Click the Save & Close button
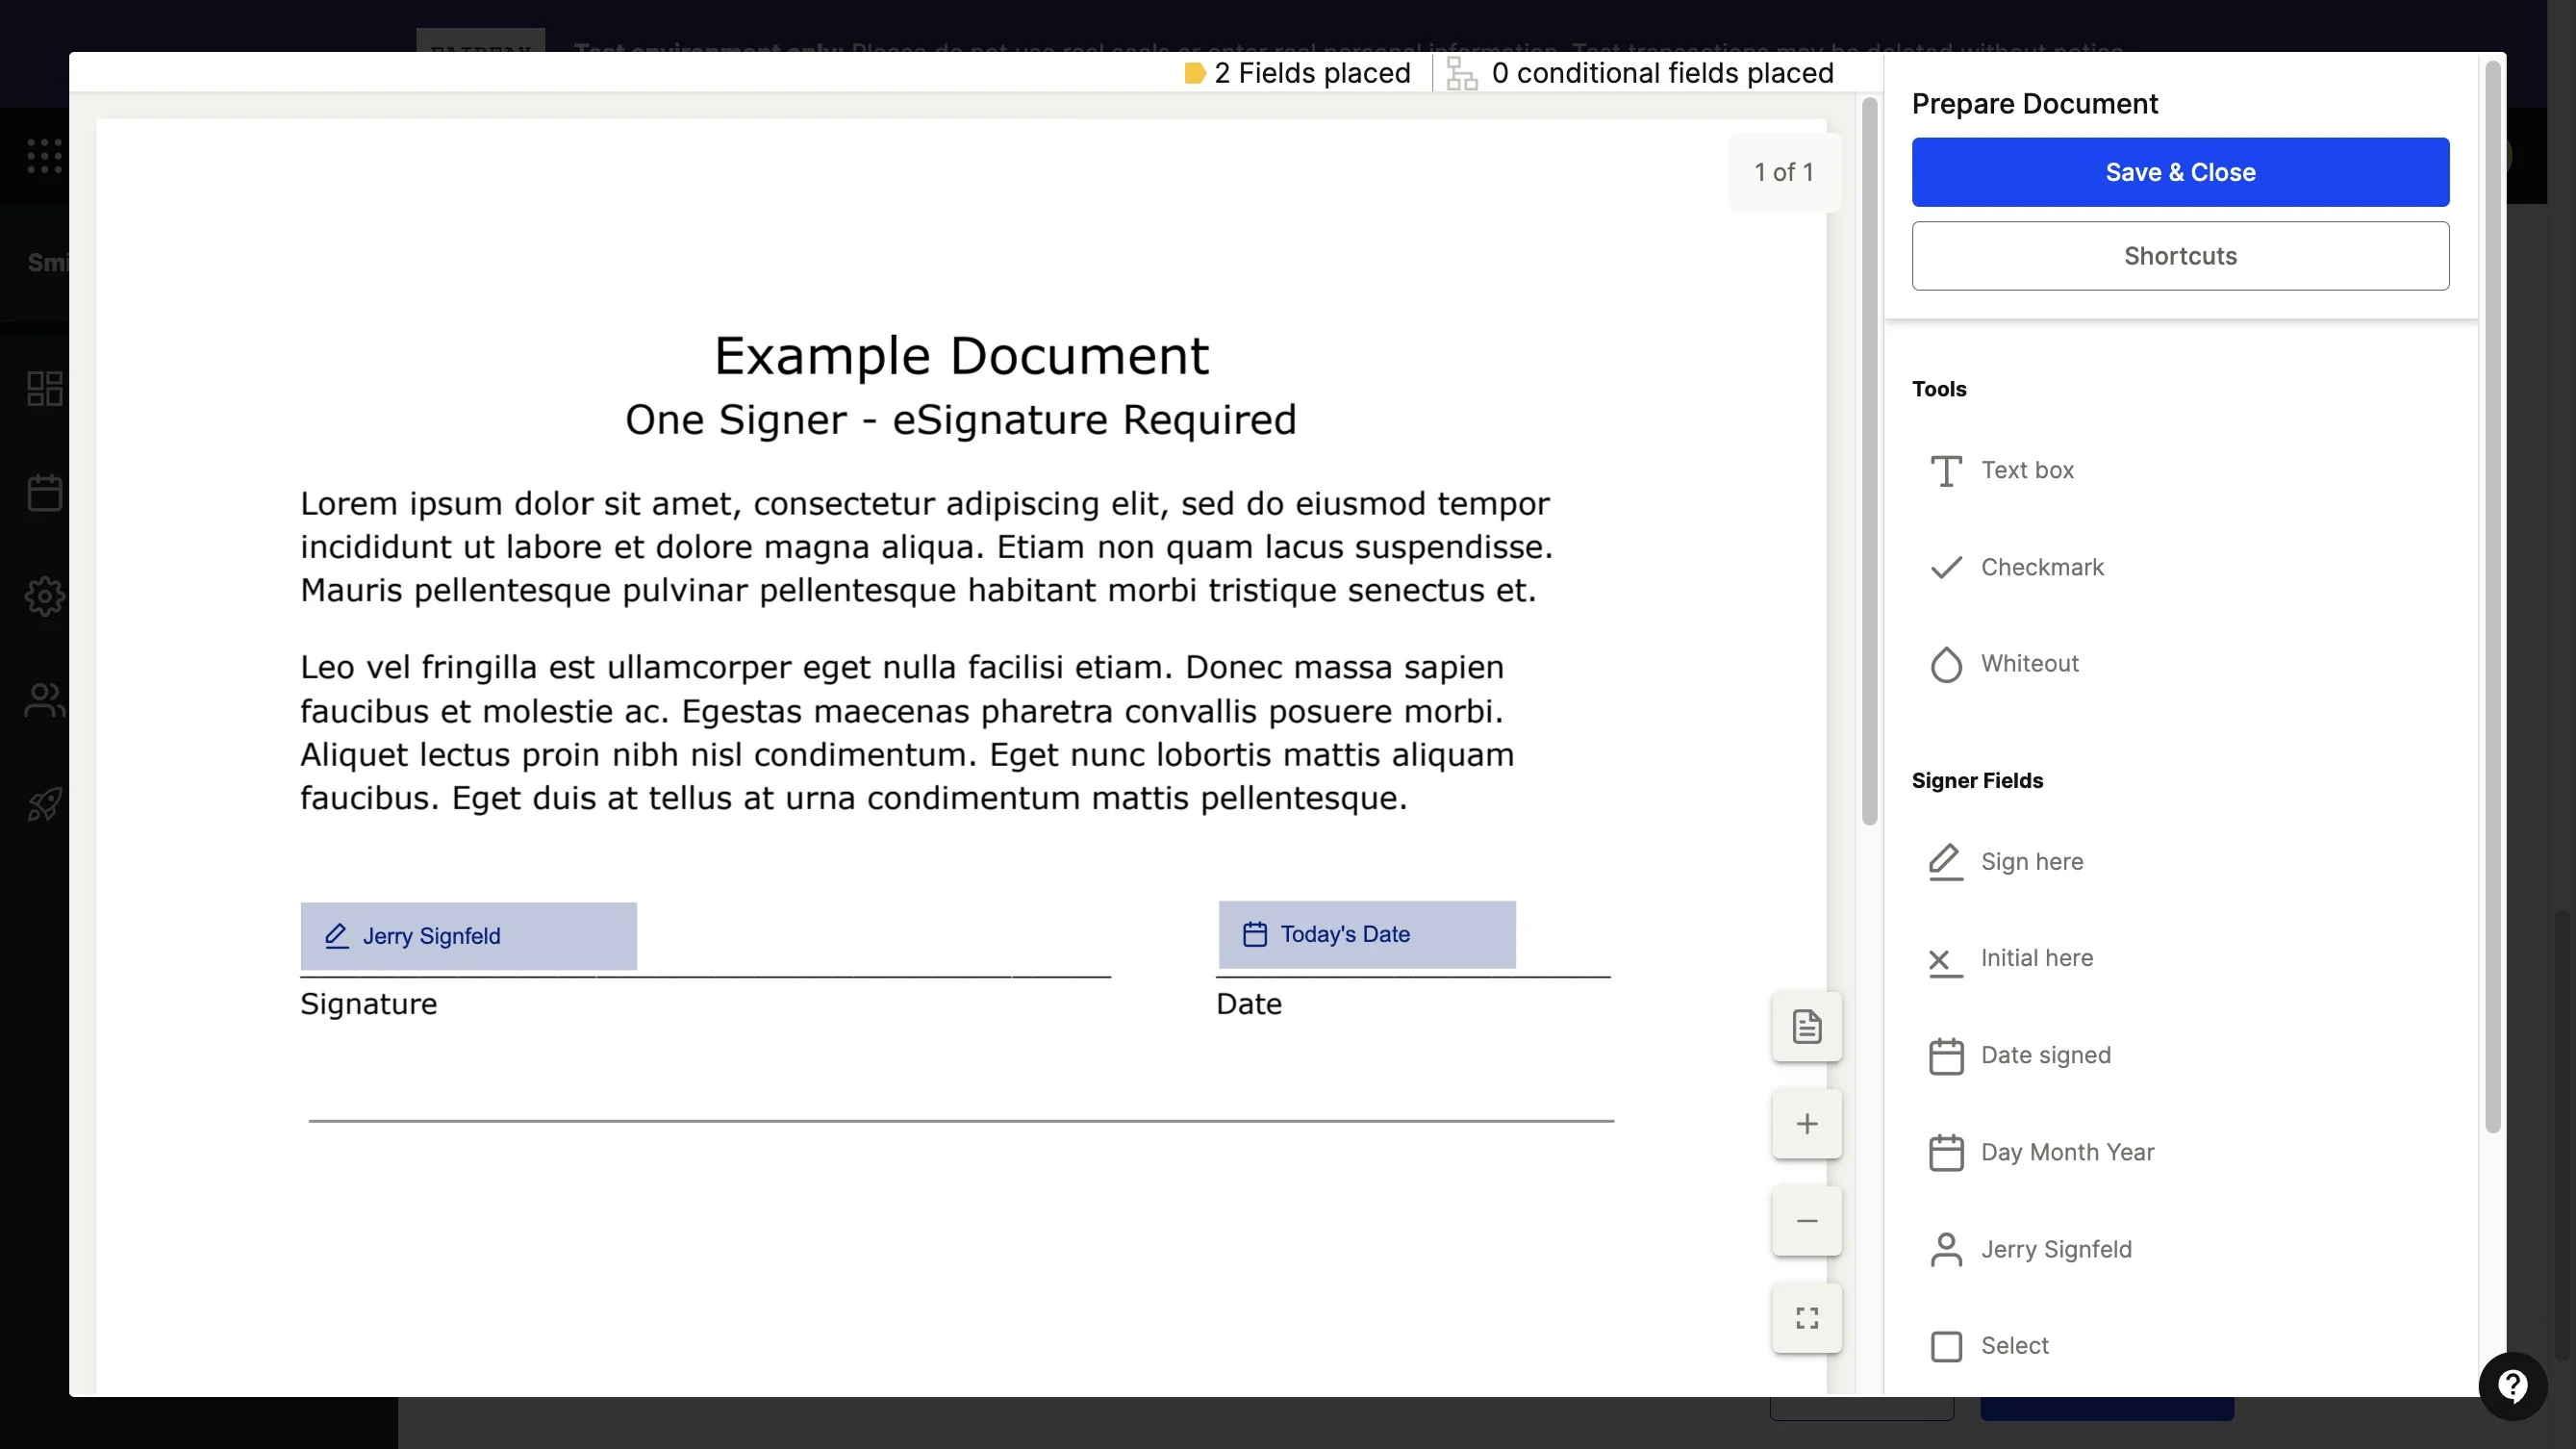This screenshot has width=2576, height=1449. (x=2180, y=172)
